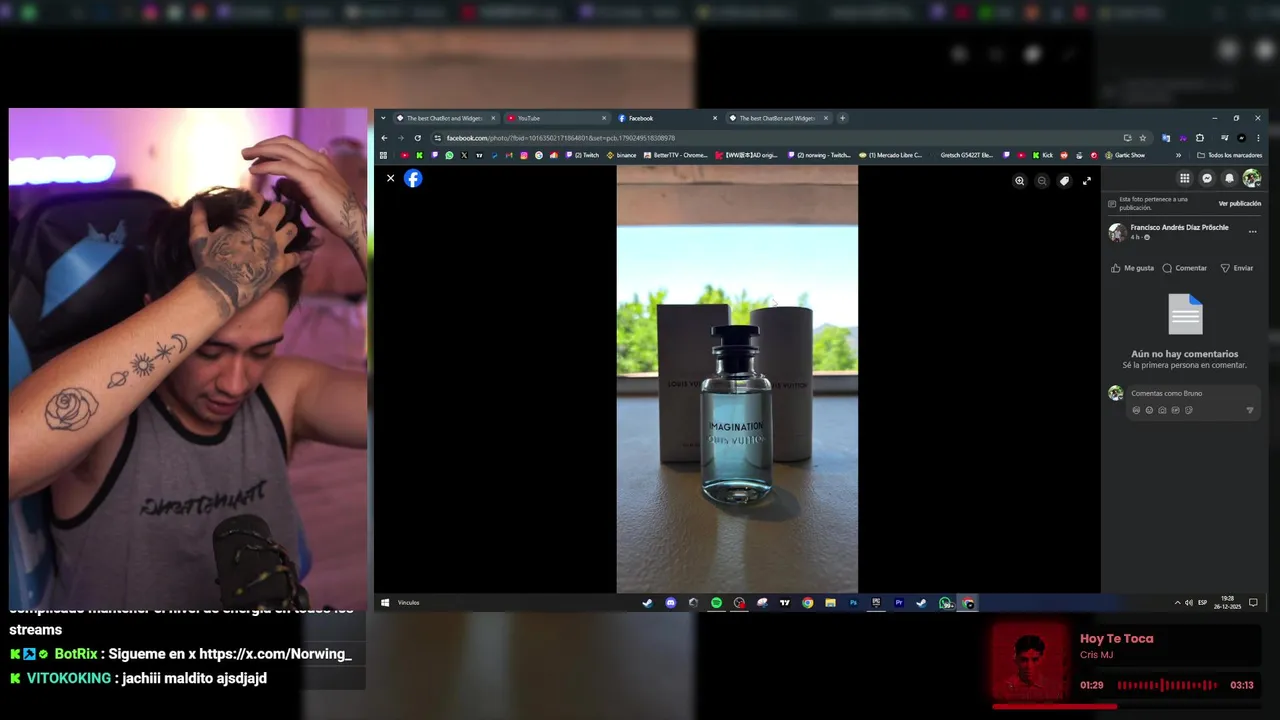Viewport: 1280px width, 720px height.
Task: Open Francisco Andrés Díaz Pröschle profile
Action: tap(1179, 227)
